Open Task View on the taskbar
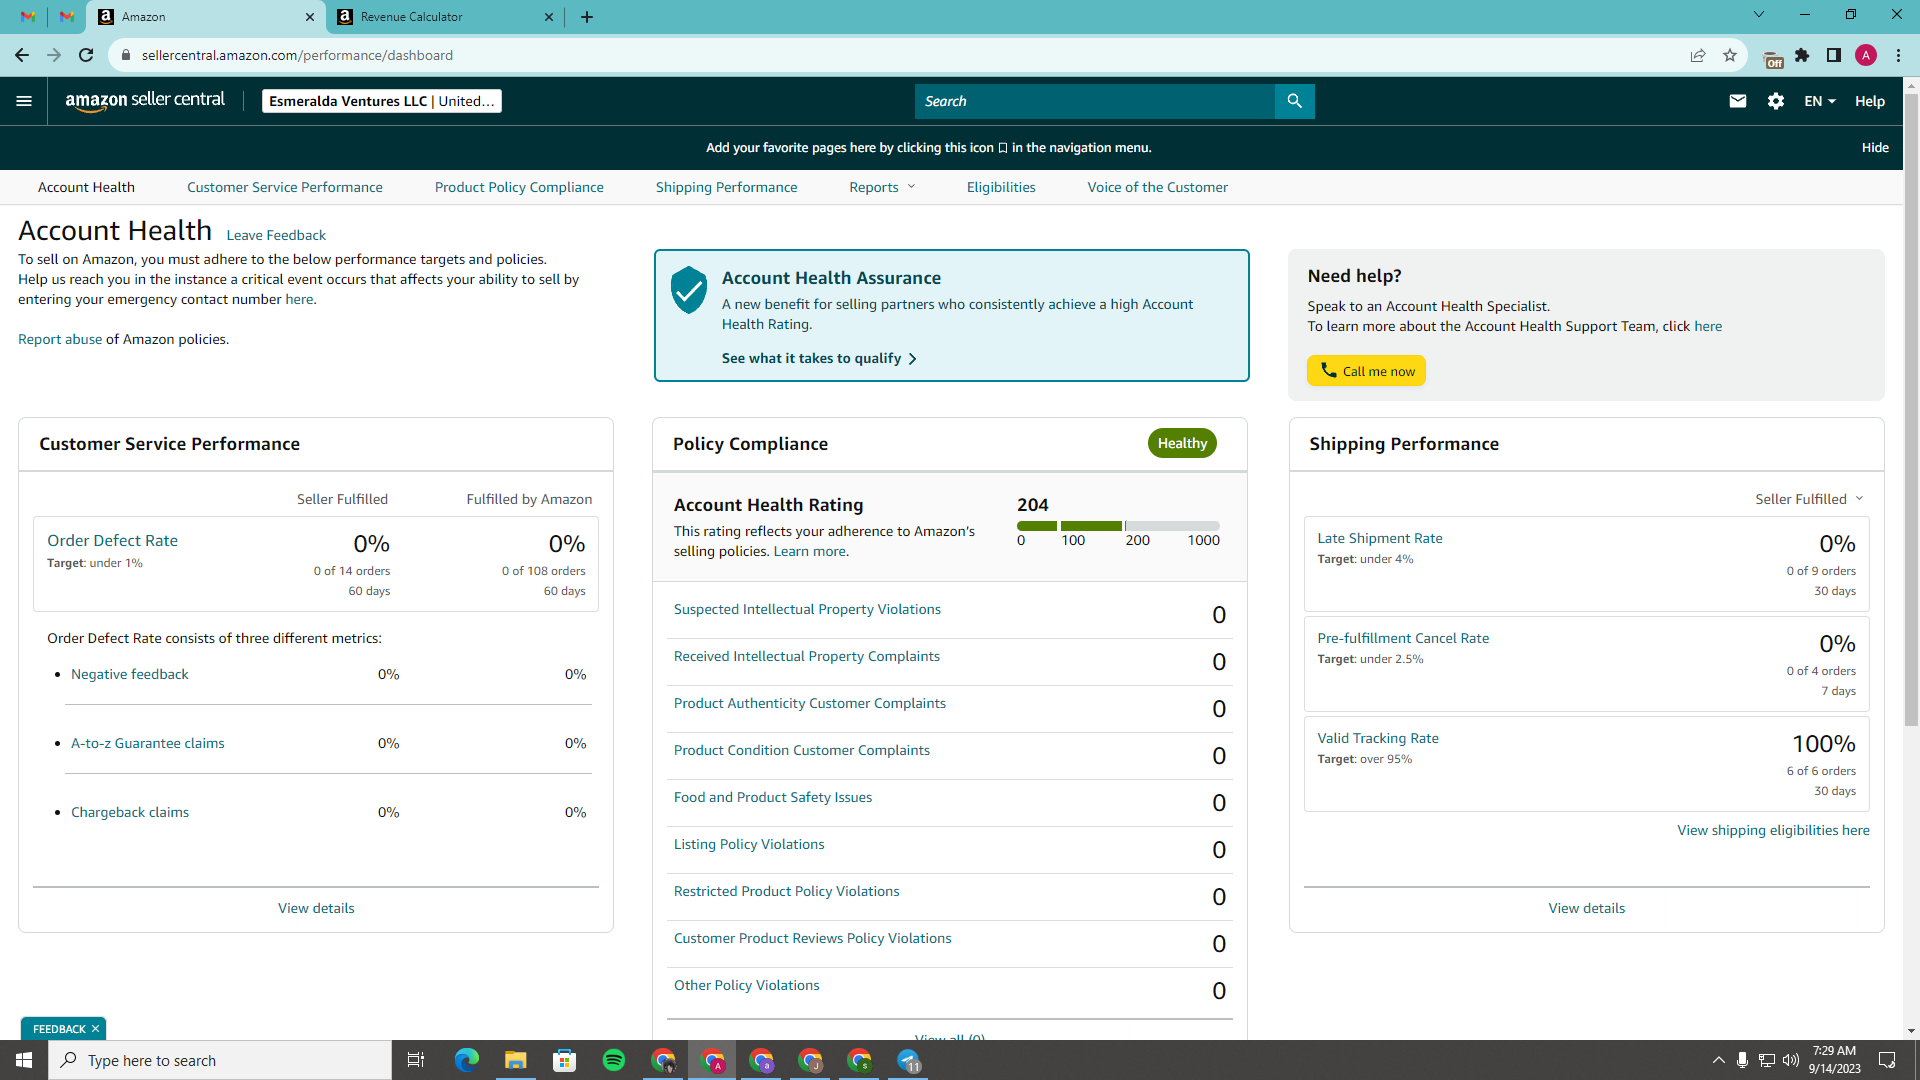 click(416, 1060)
